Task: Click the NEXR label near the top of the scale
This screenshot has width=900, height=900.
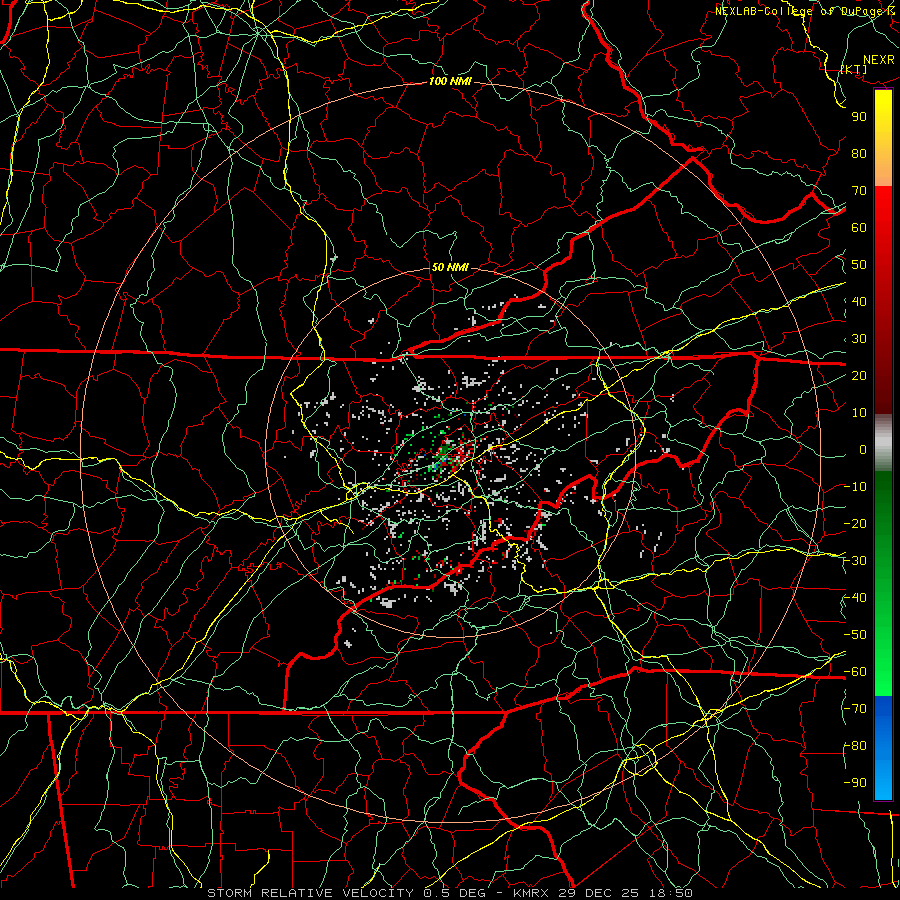Action: pos(879,60)
